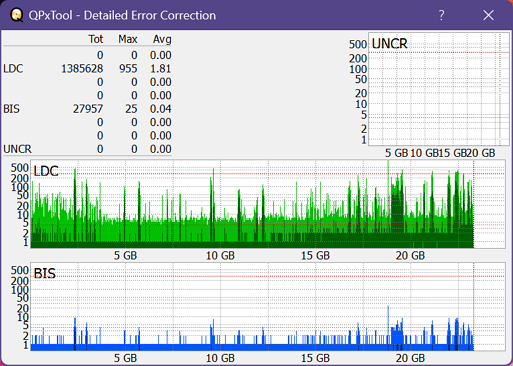The width and height of the screenshot is (513, 366).
Task: Click the 10 GB label under BIS graph
Action: [x=220, y=358]
